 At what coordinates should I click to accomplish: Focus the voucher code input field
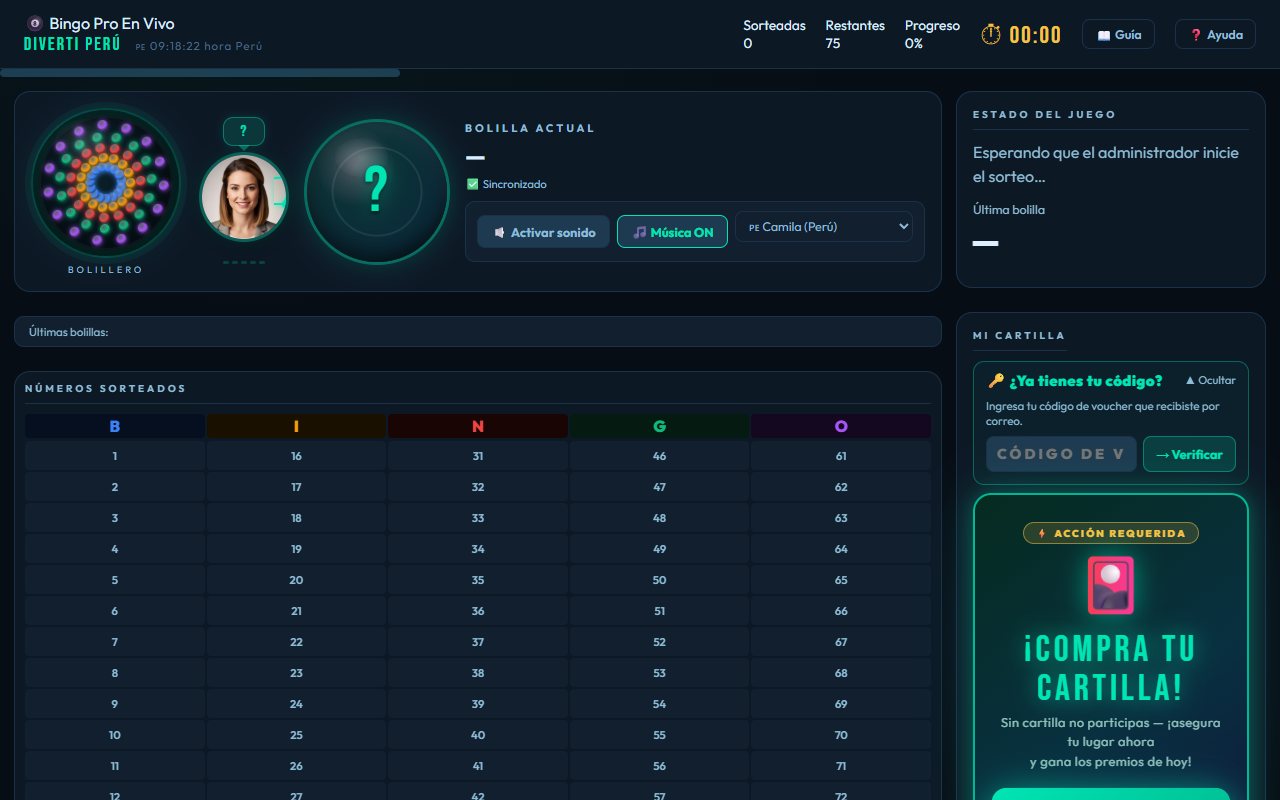coord(1061,454)
